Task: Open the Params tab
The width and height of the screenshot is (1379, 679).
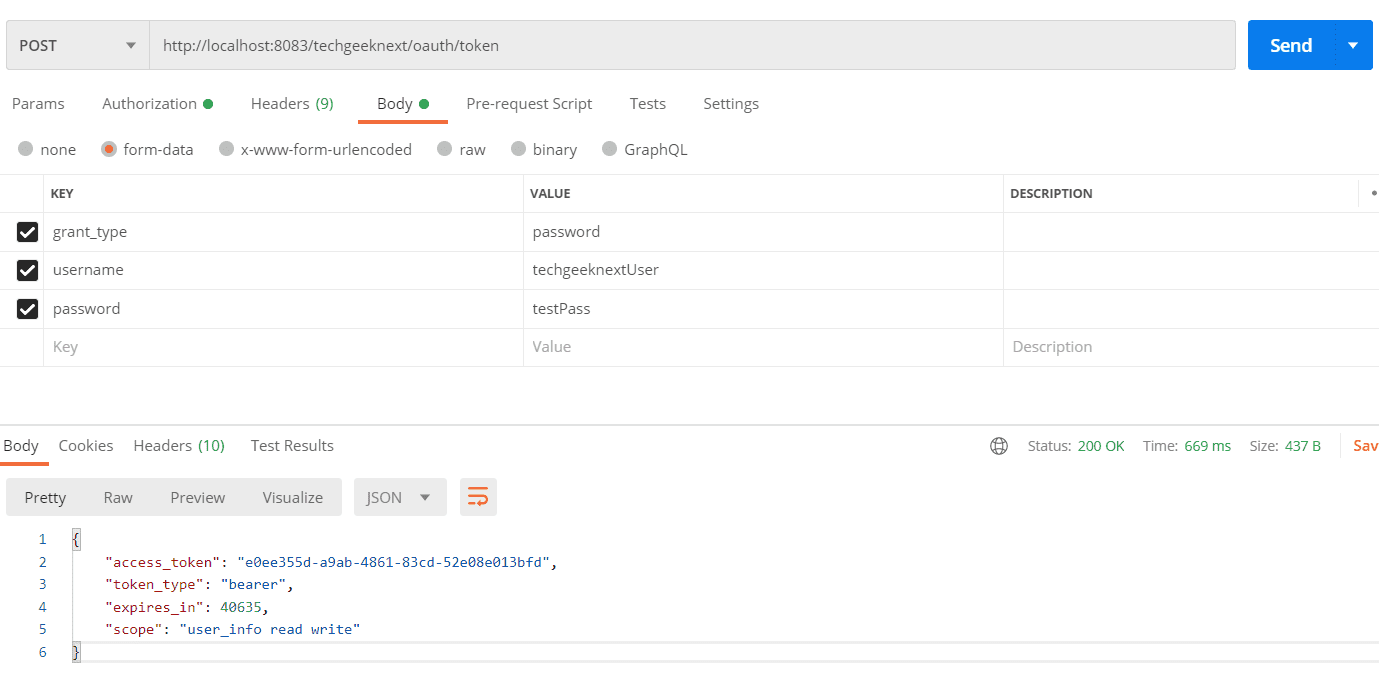Action: 38,104
